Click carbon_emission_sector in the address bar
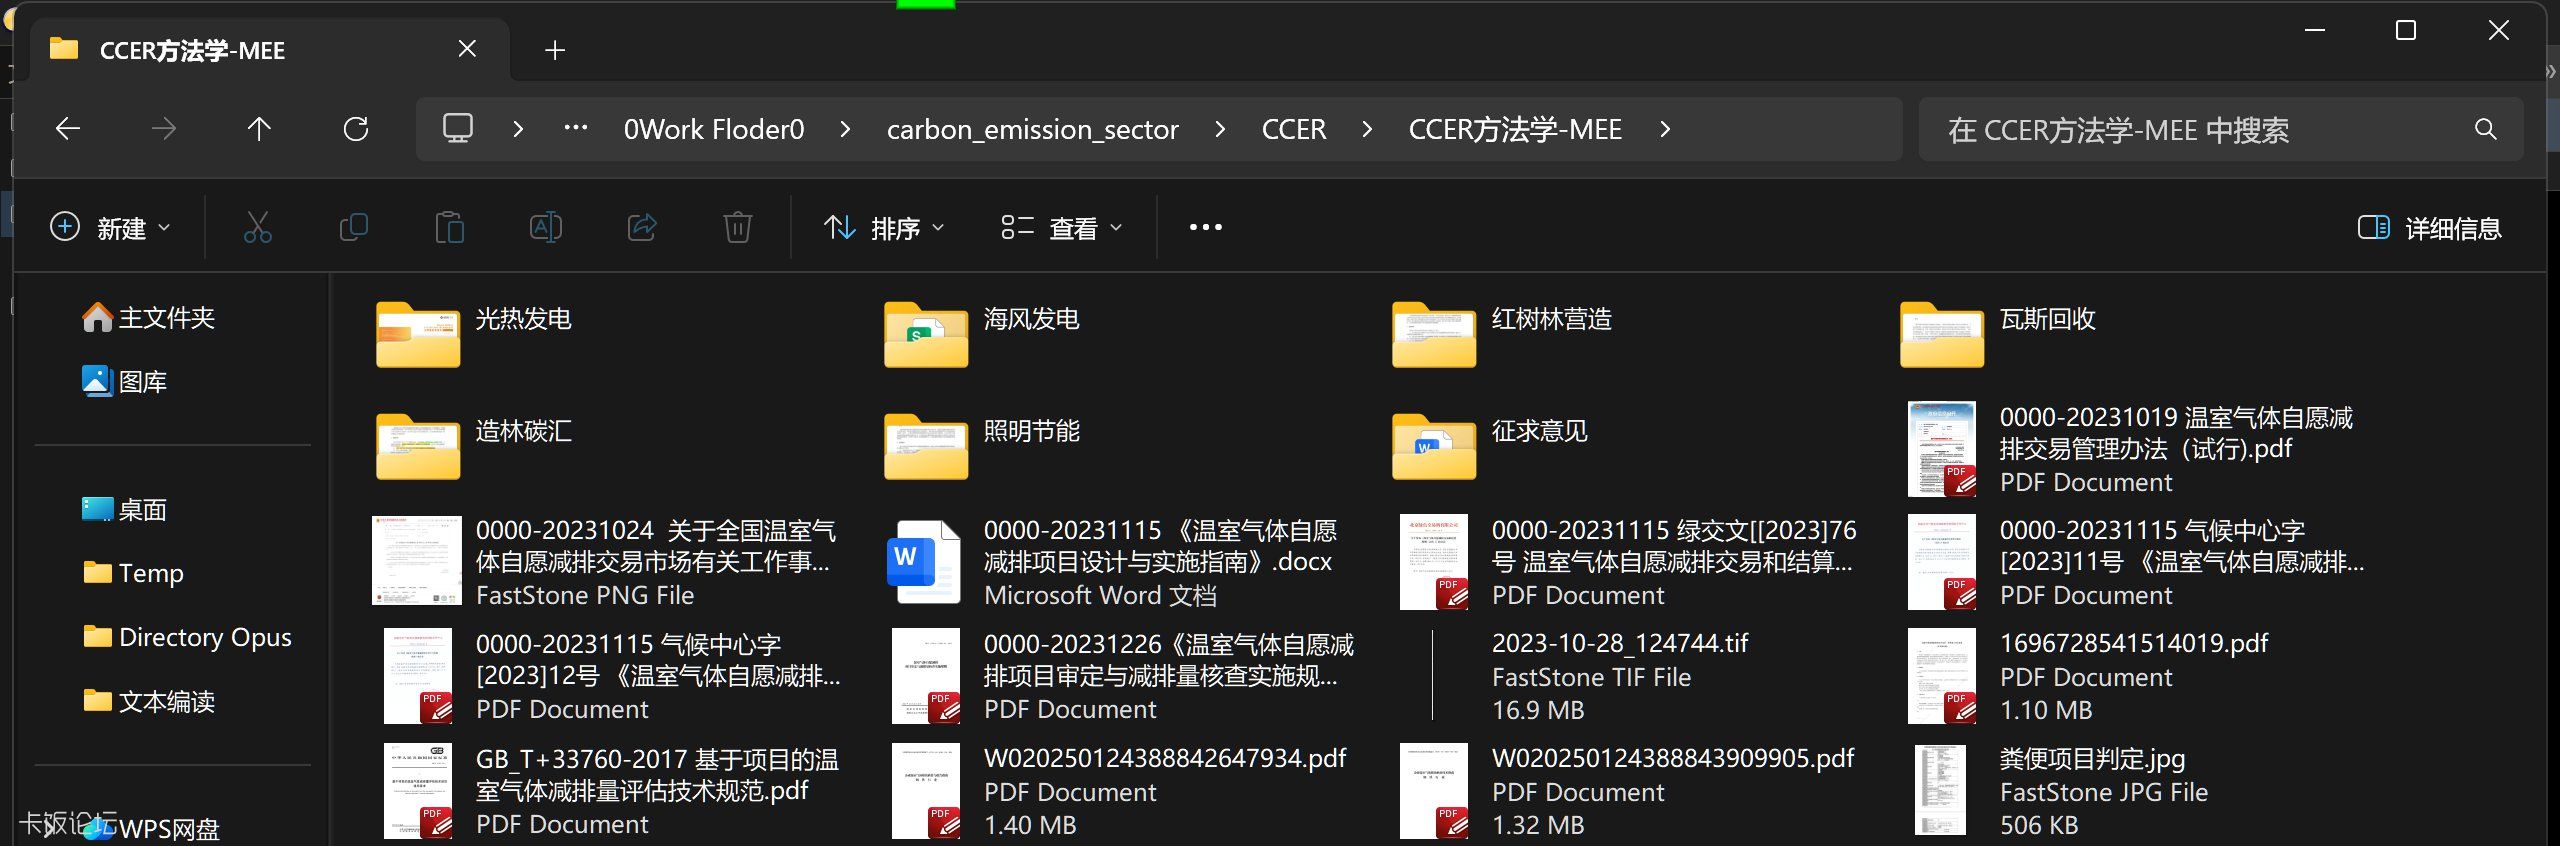 tap(1032, 129)
